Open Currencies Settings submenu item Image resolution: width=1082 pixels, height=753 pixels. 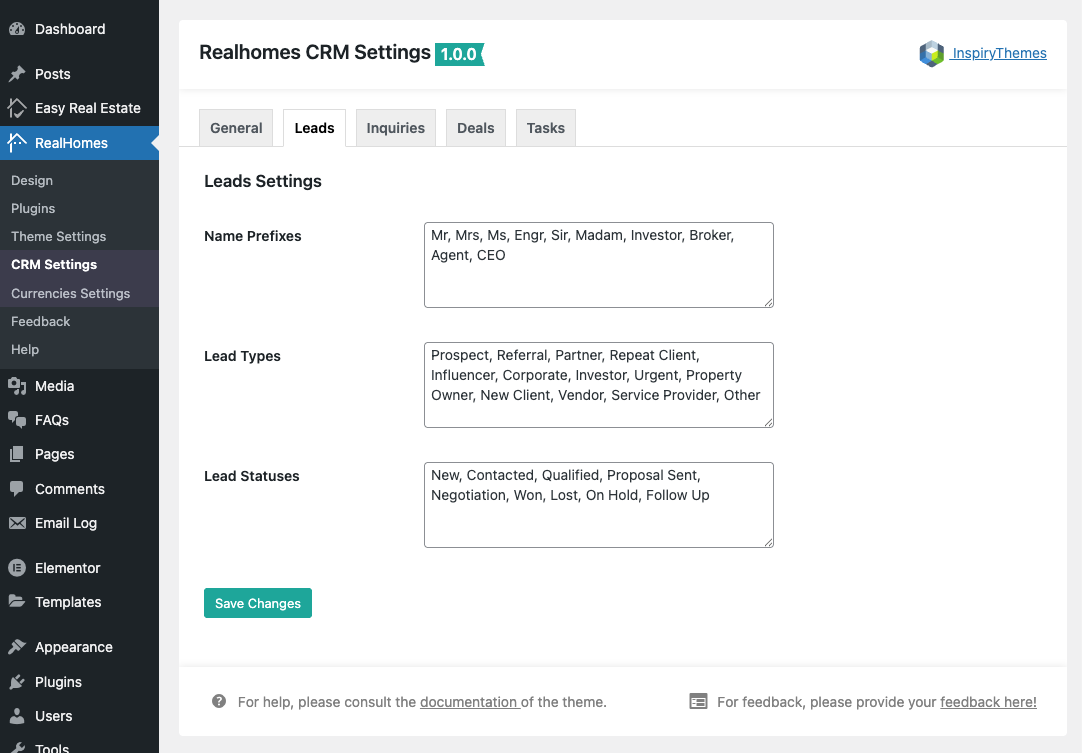[70, 293]
